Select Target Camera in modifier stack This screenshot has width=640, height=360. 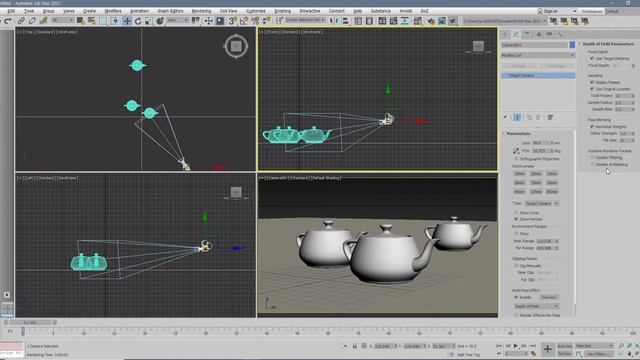tap(538, 76)
